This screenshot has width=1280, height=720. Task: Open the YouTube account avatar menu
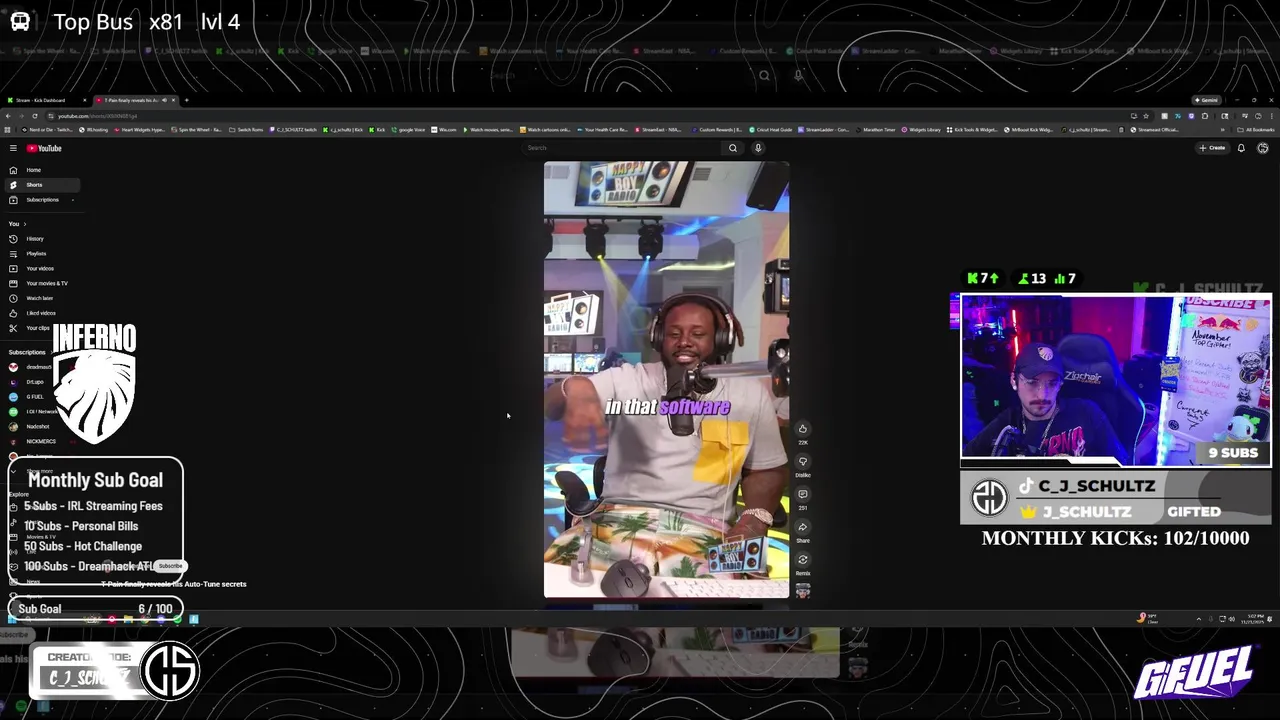[x=1263, y=148]
